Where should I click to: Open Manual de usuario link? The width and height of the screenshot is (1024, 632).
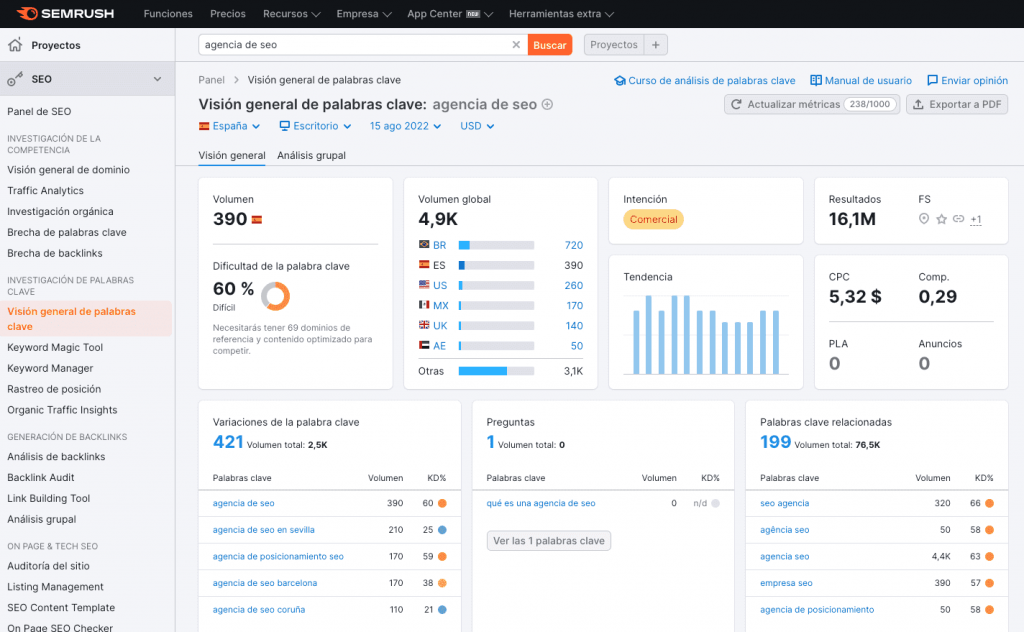pyautogui.click(x=861, y=80)
